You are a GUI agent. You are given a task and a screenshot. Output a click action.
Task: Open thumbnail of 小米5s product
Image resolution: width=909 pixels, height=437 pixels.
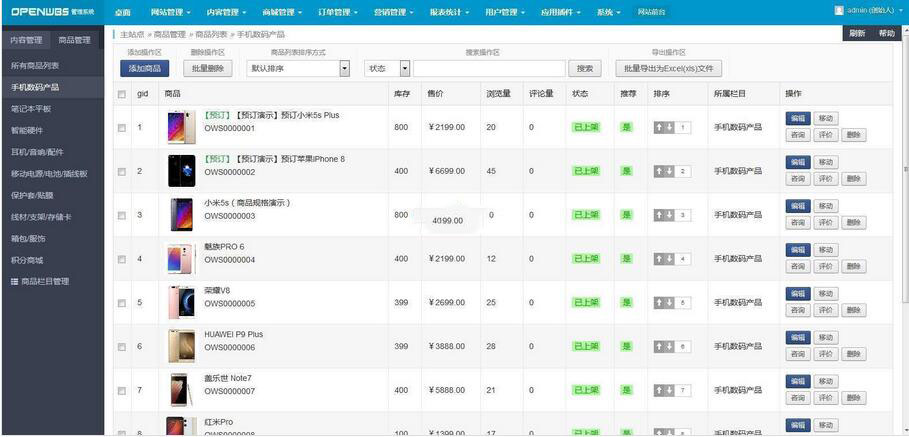(181, 215)
